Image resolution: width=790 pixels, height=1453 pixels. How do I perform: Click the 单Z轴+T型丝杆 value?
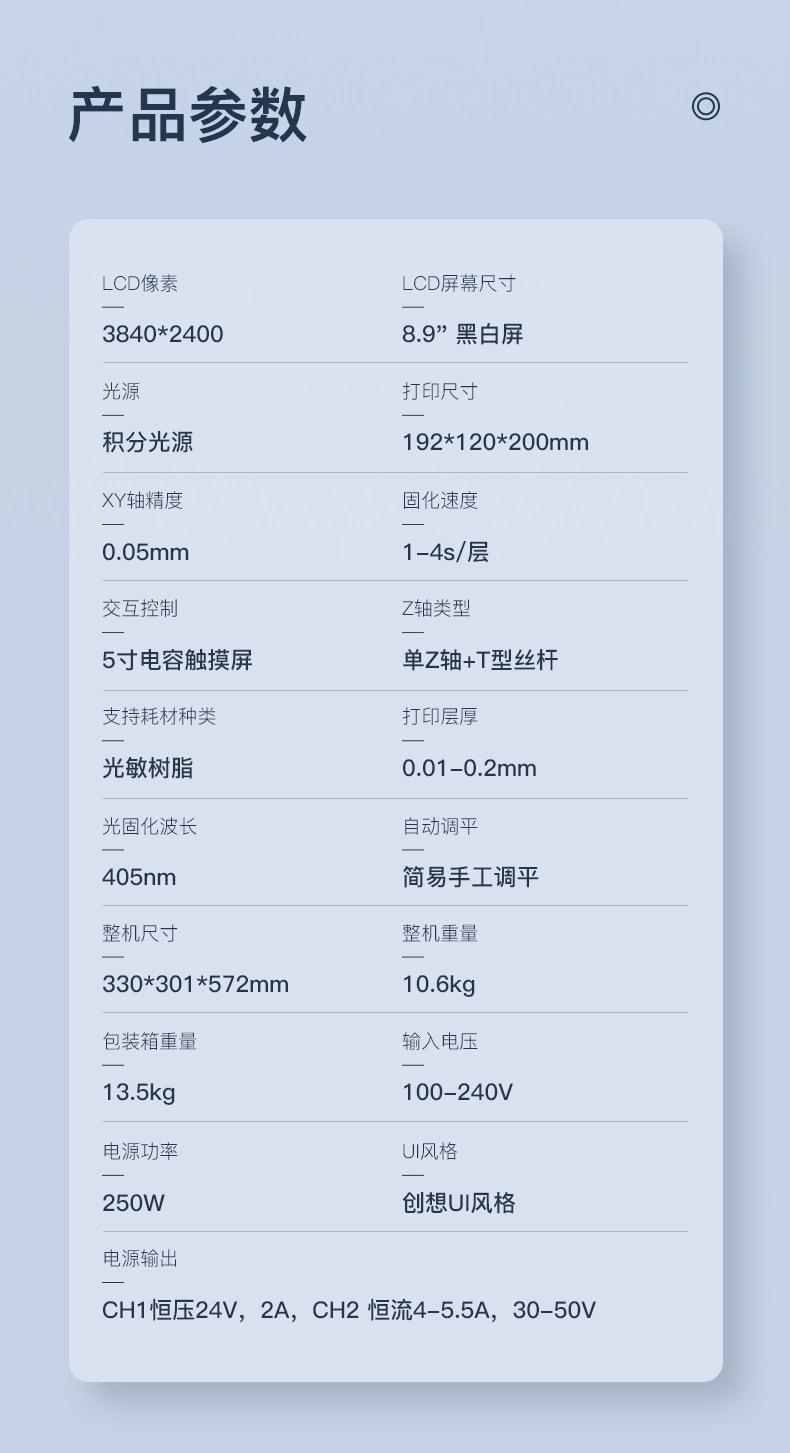click(480, 660)
